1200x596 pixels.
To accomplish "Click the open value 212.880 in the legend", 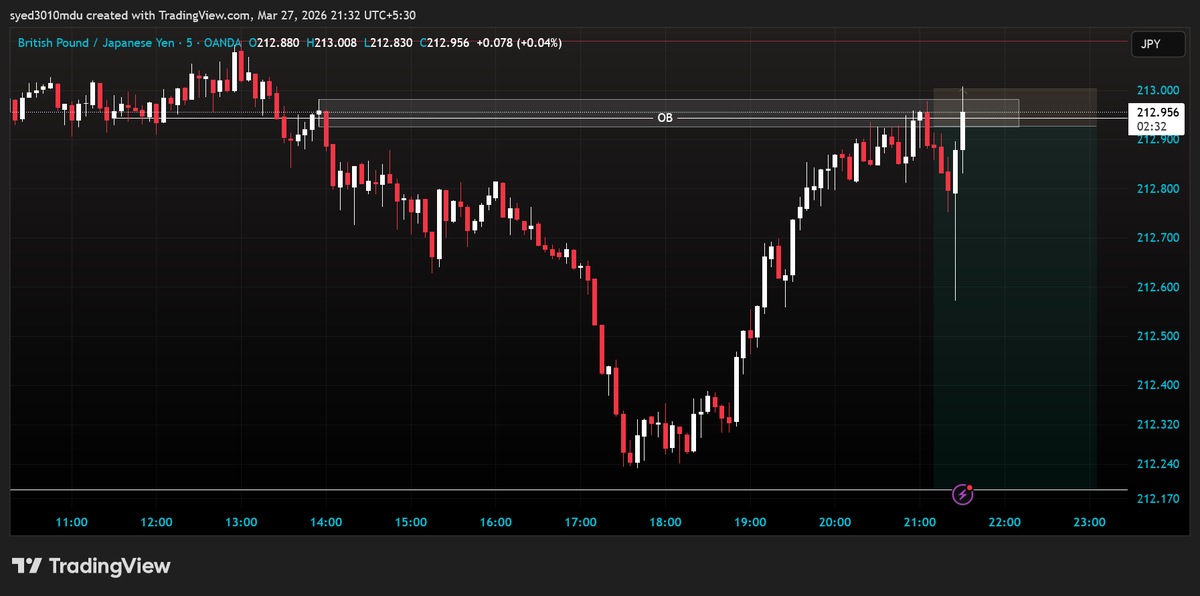I will (273, 43).
